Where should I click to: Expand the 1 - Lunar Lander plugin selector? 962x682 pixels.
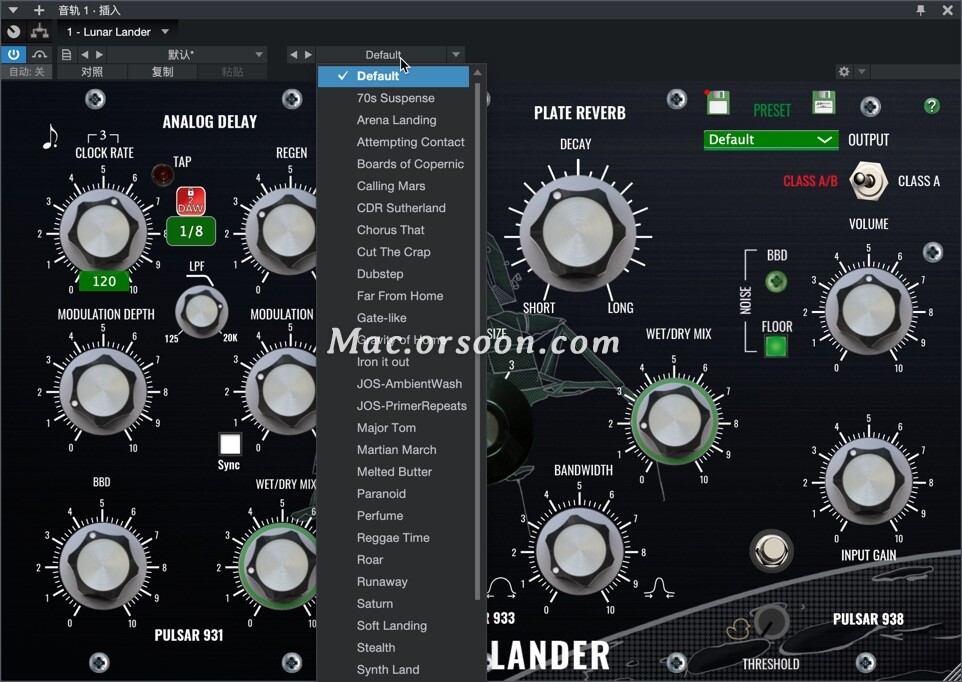(118, 31)
